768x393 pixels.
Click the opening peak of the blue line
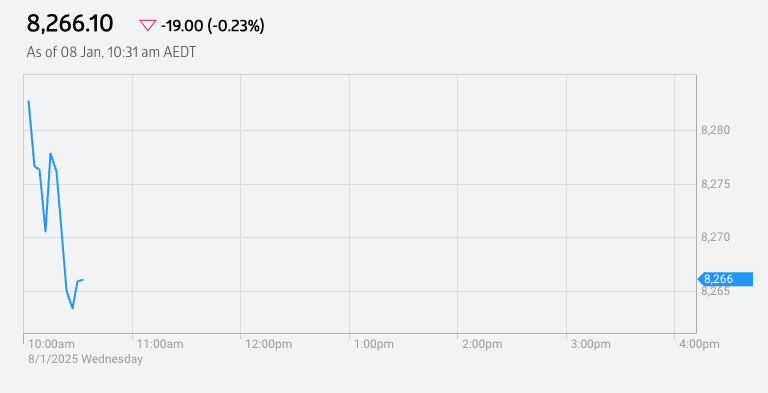pyautogui.click(x=28, y=101)
